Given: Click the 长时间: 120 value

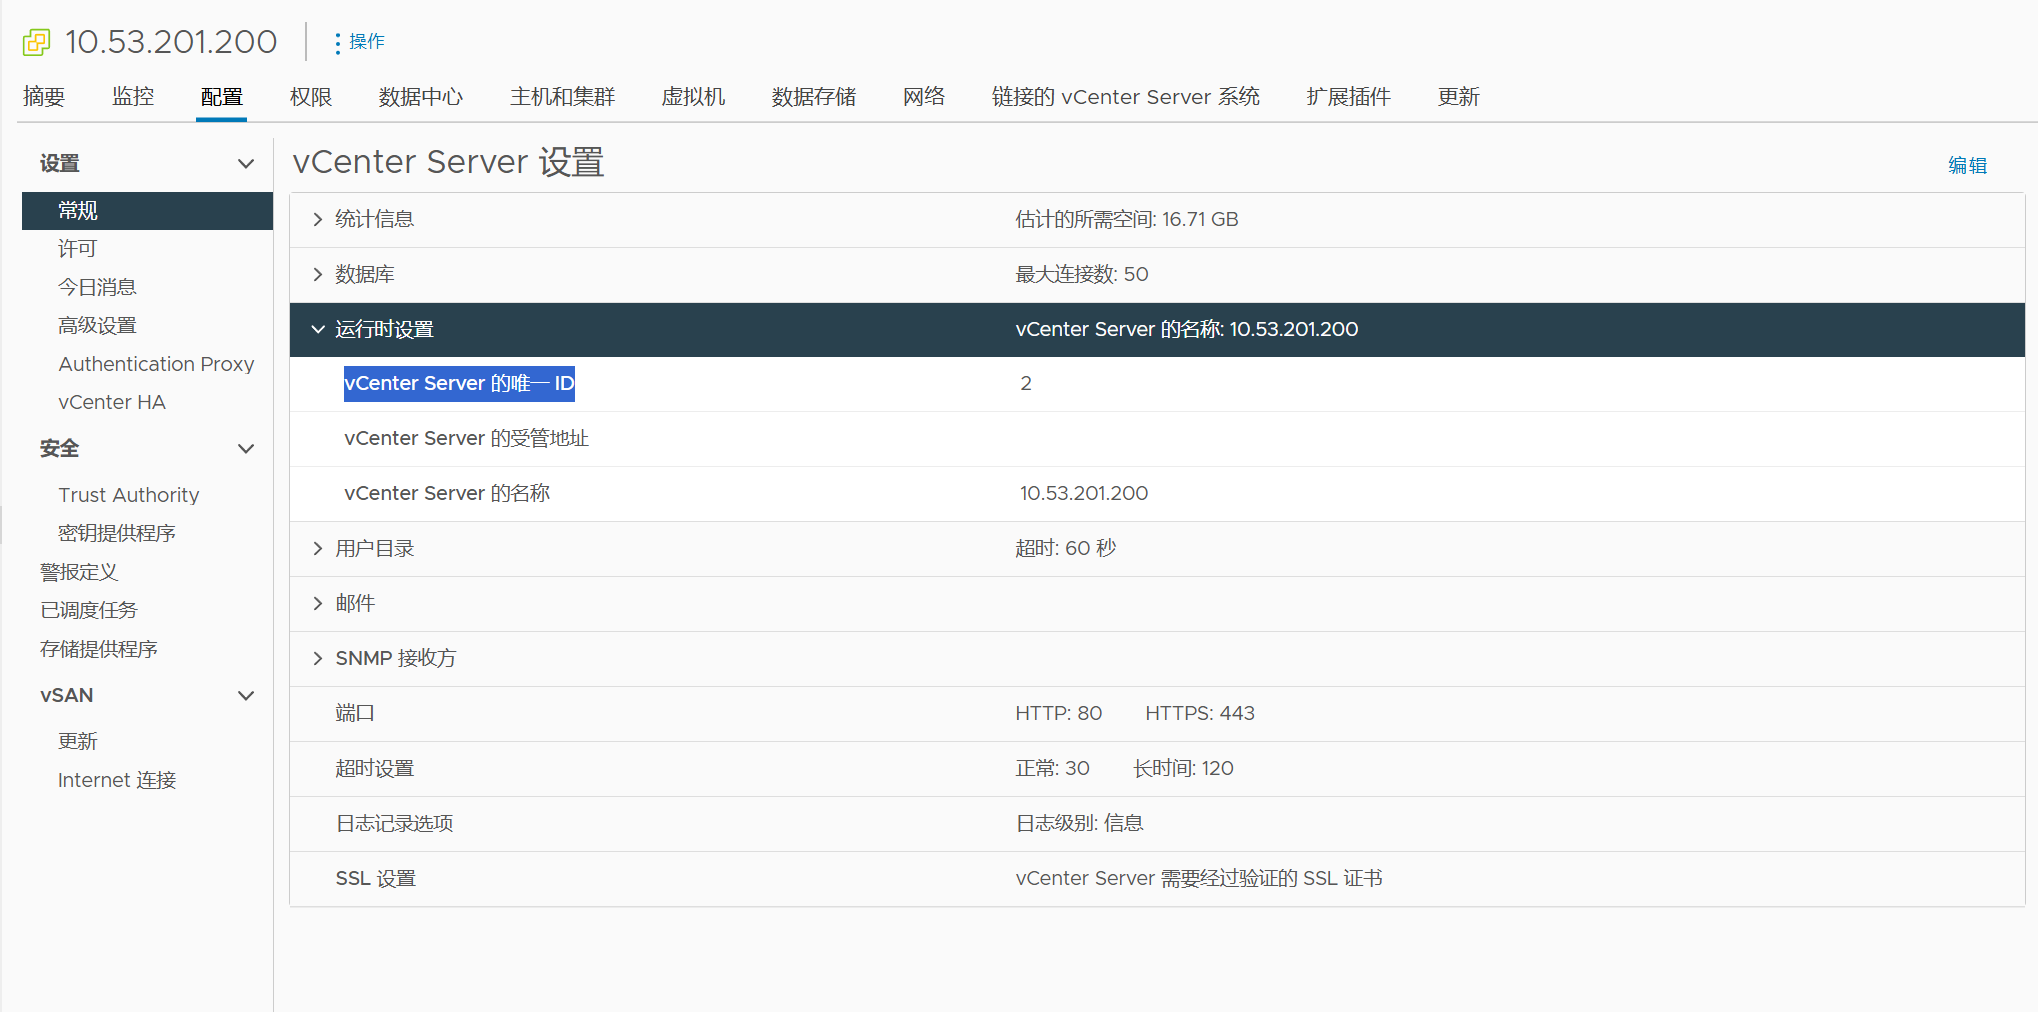Looking at the screenshot, I should [x=1183, y=768].
